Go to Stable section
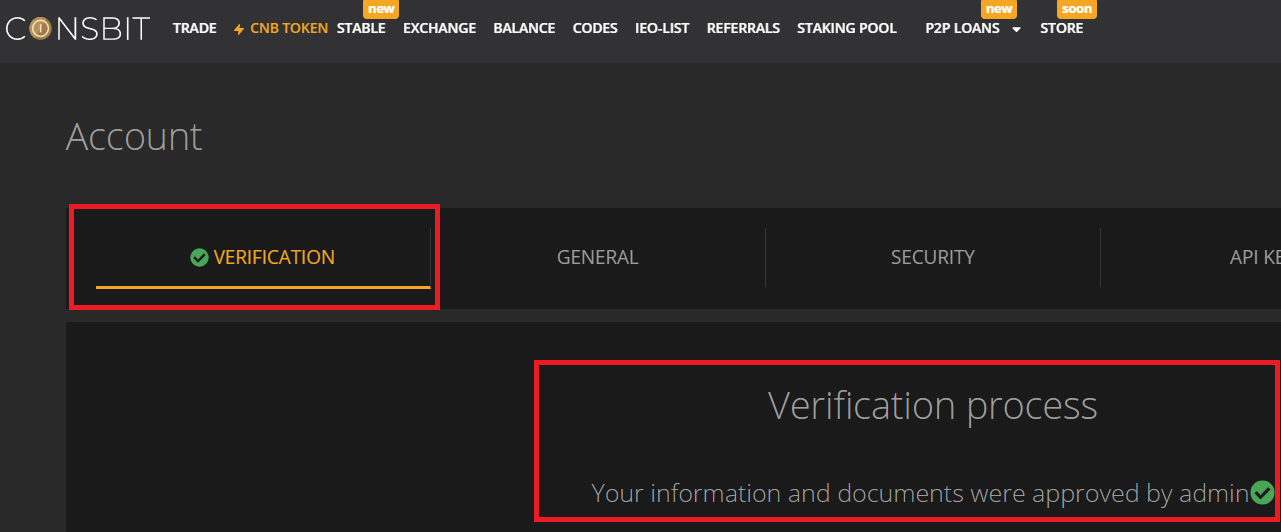The width and height of the screenshot is (1281, 532). point(361,28)
